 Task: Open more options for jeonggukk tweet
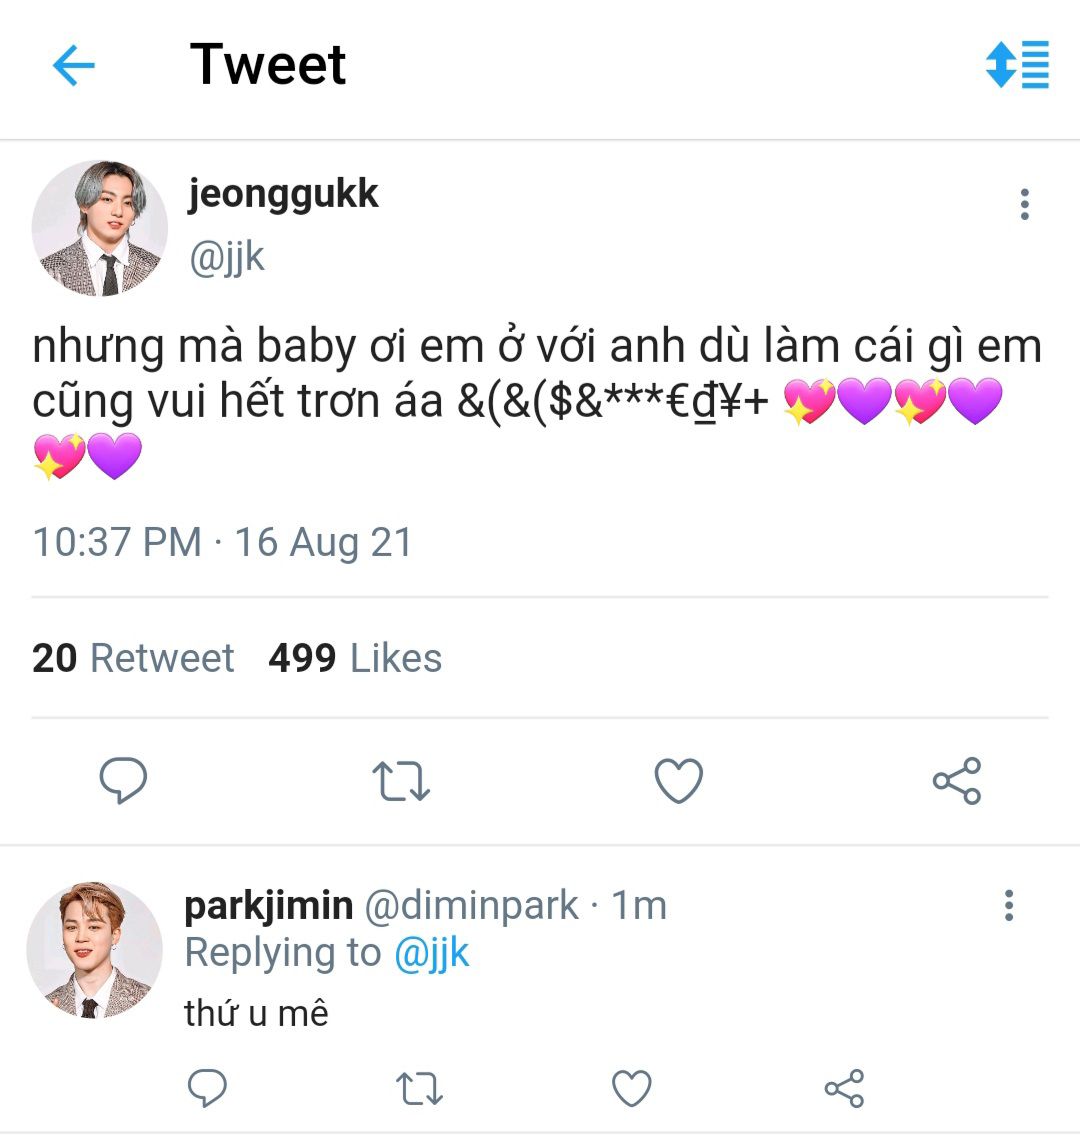coord(1024,205)
